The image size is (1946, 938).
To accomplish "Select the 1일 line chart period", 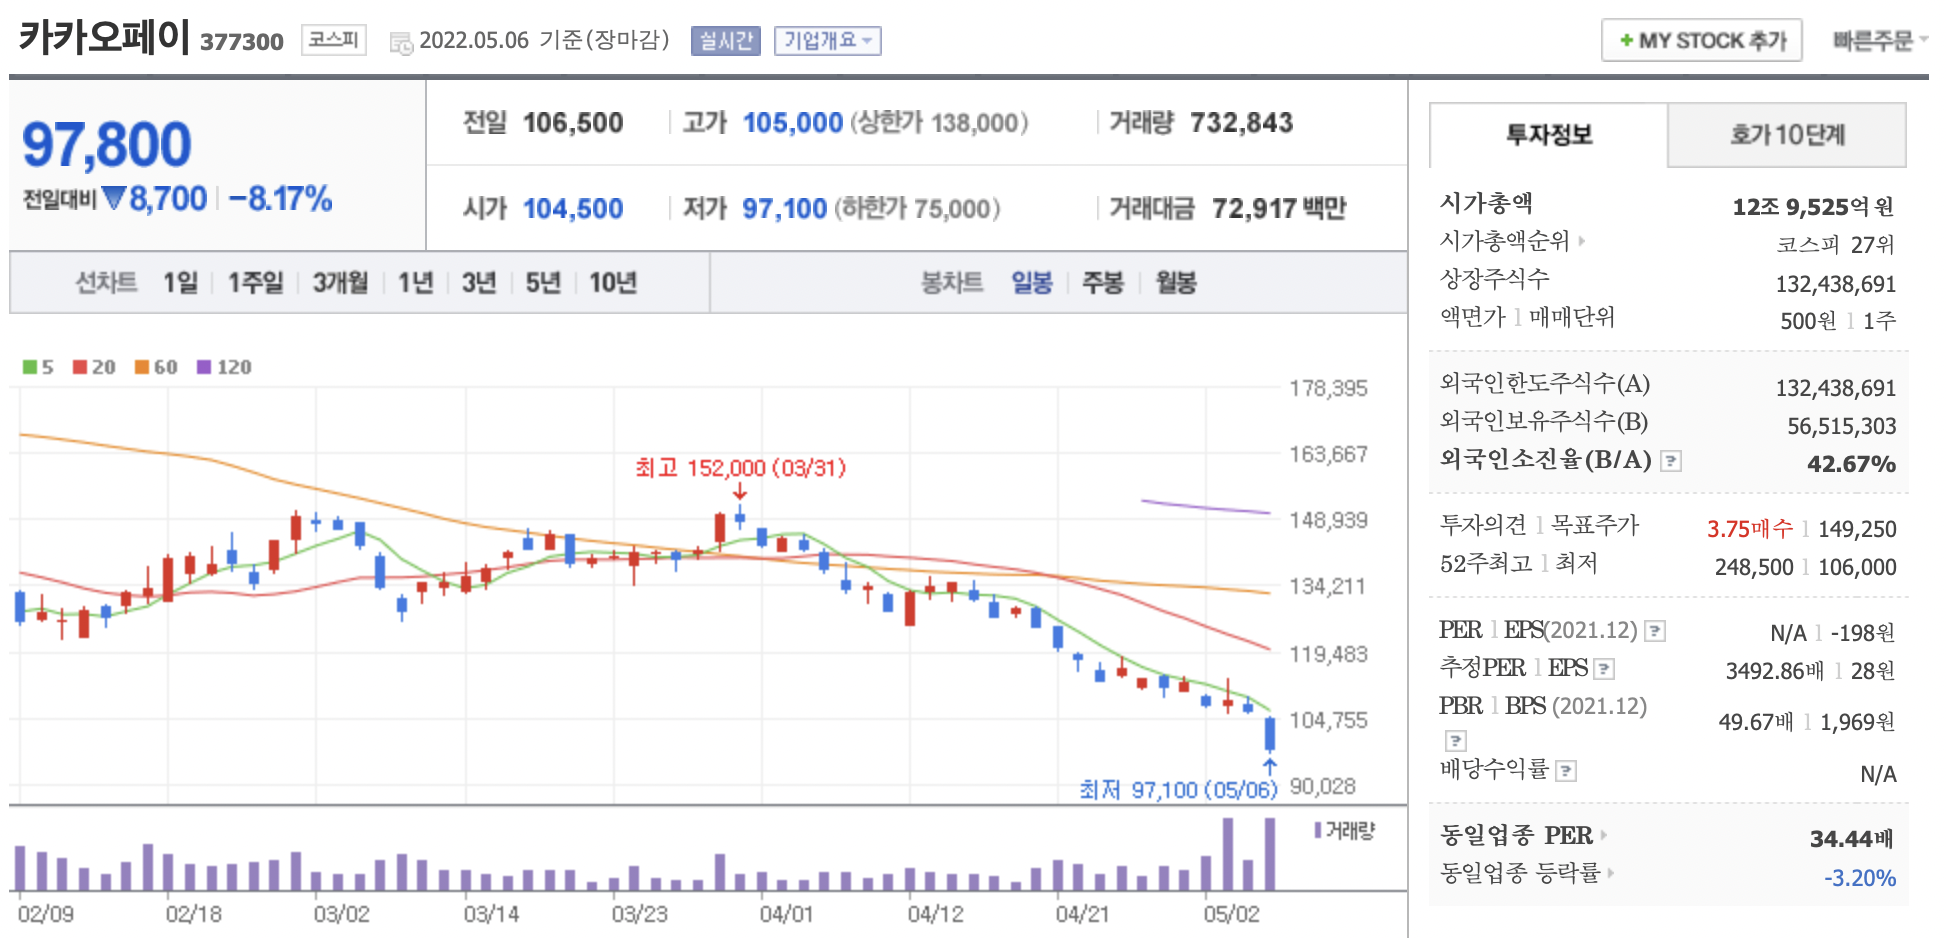I will click(181, 283).
